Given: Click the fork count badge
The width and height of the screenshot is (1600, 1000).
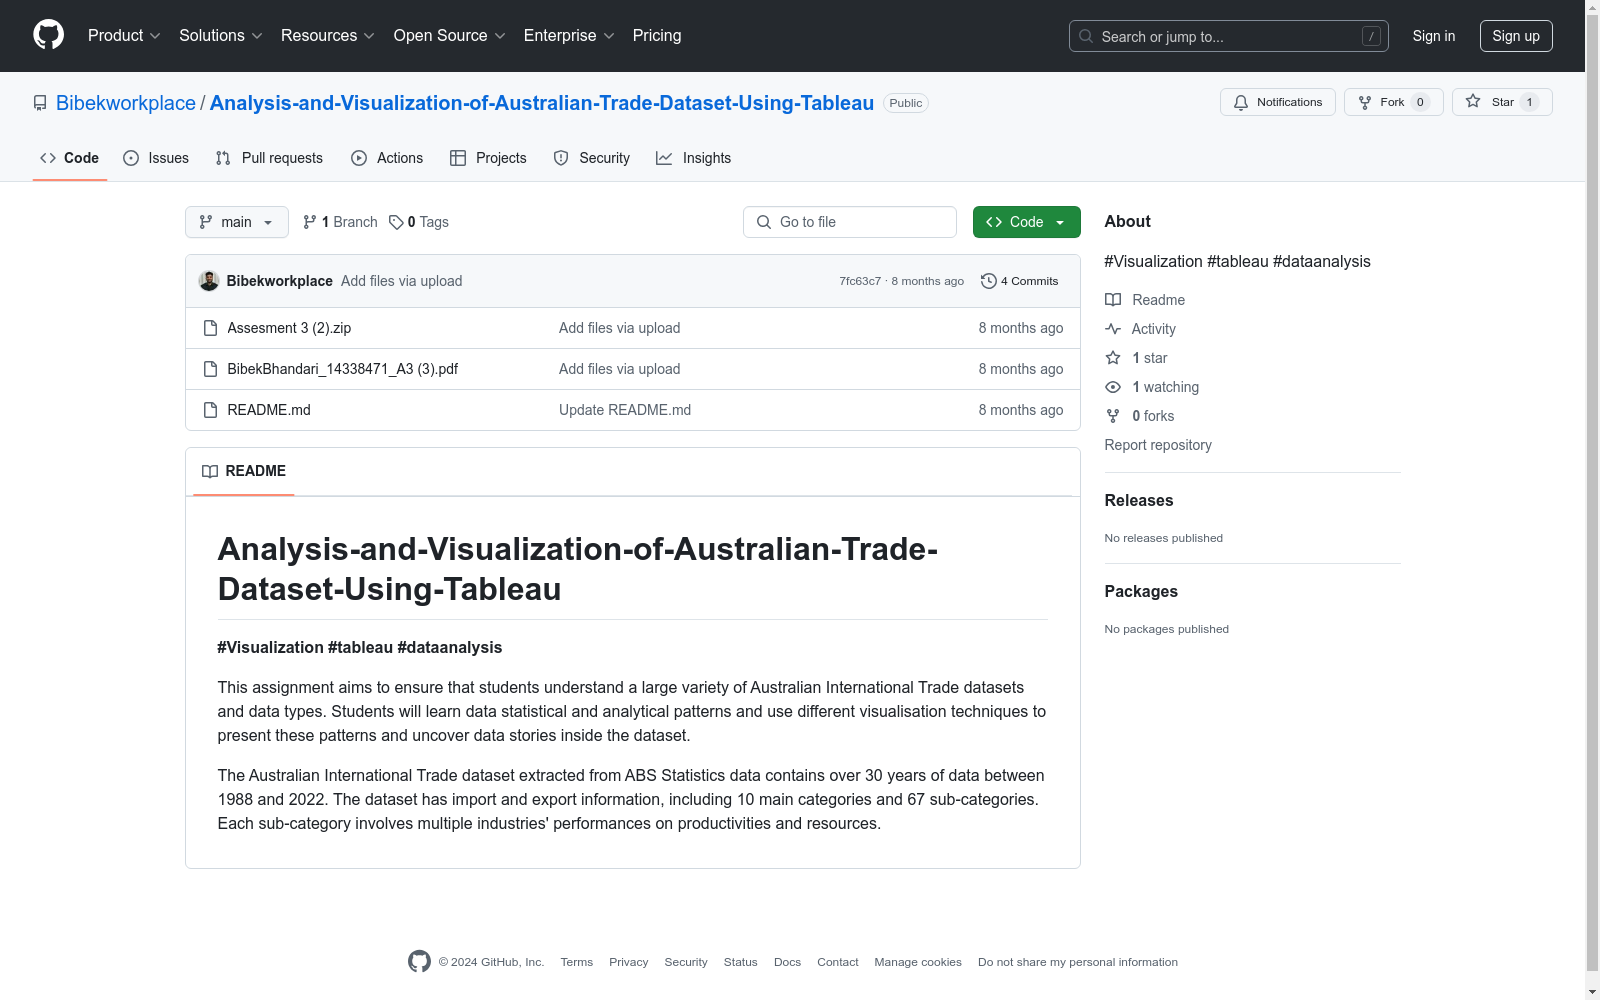Looking at the screenshot, I should point(1420,102).
